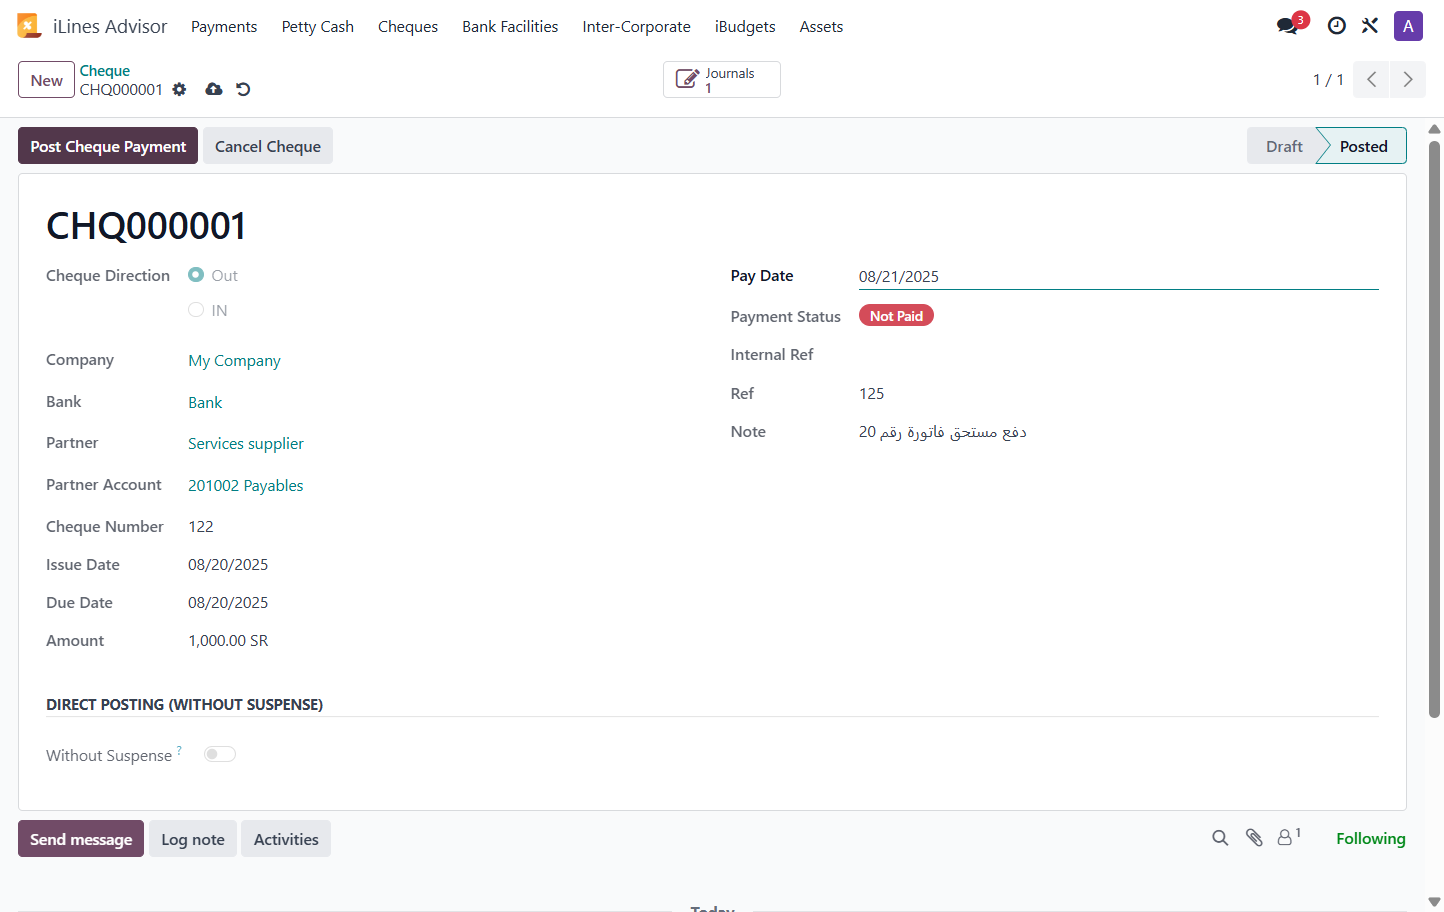Open the Assets menu
The height and width of the screenshot is (912, 1444).
click(x=821, y=27)
